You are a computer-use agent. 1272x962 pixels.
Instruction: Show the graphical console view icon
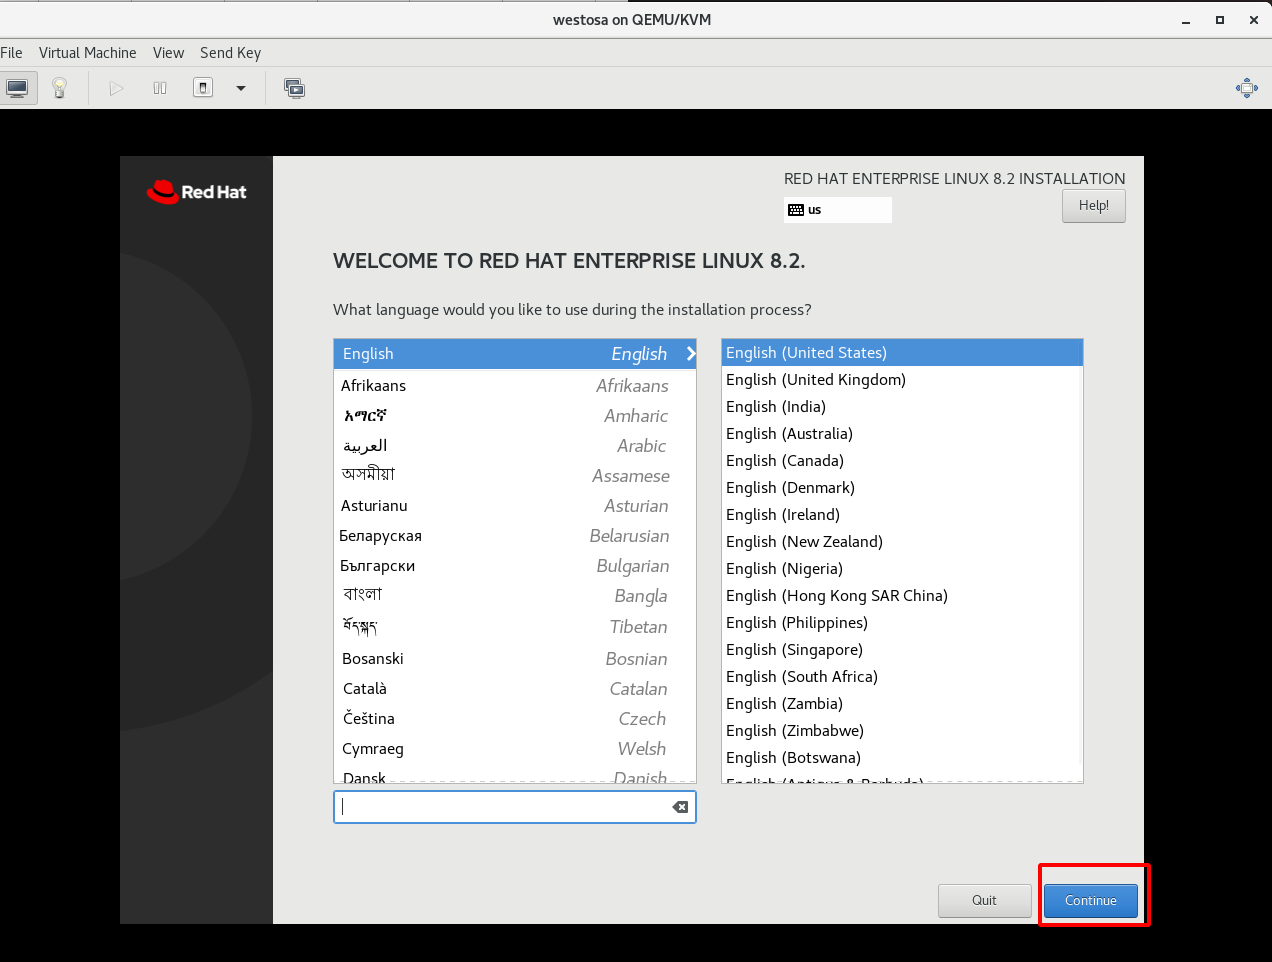pos(17,88)
